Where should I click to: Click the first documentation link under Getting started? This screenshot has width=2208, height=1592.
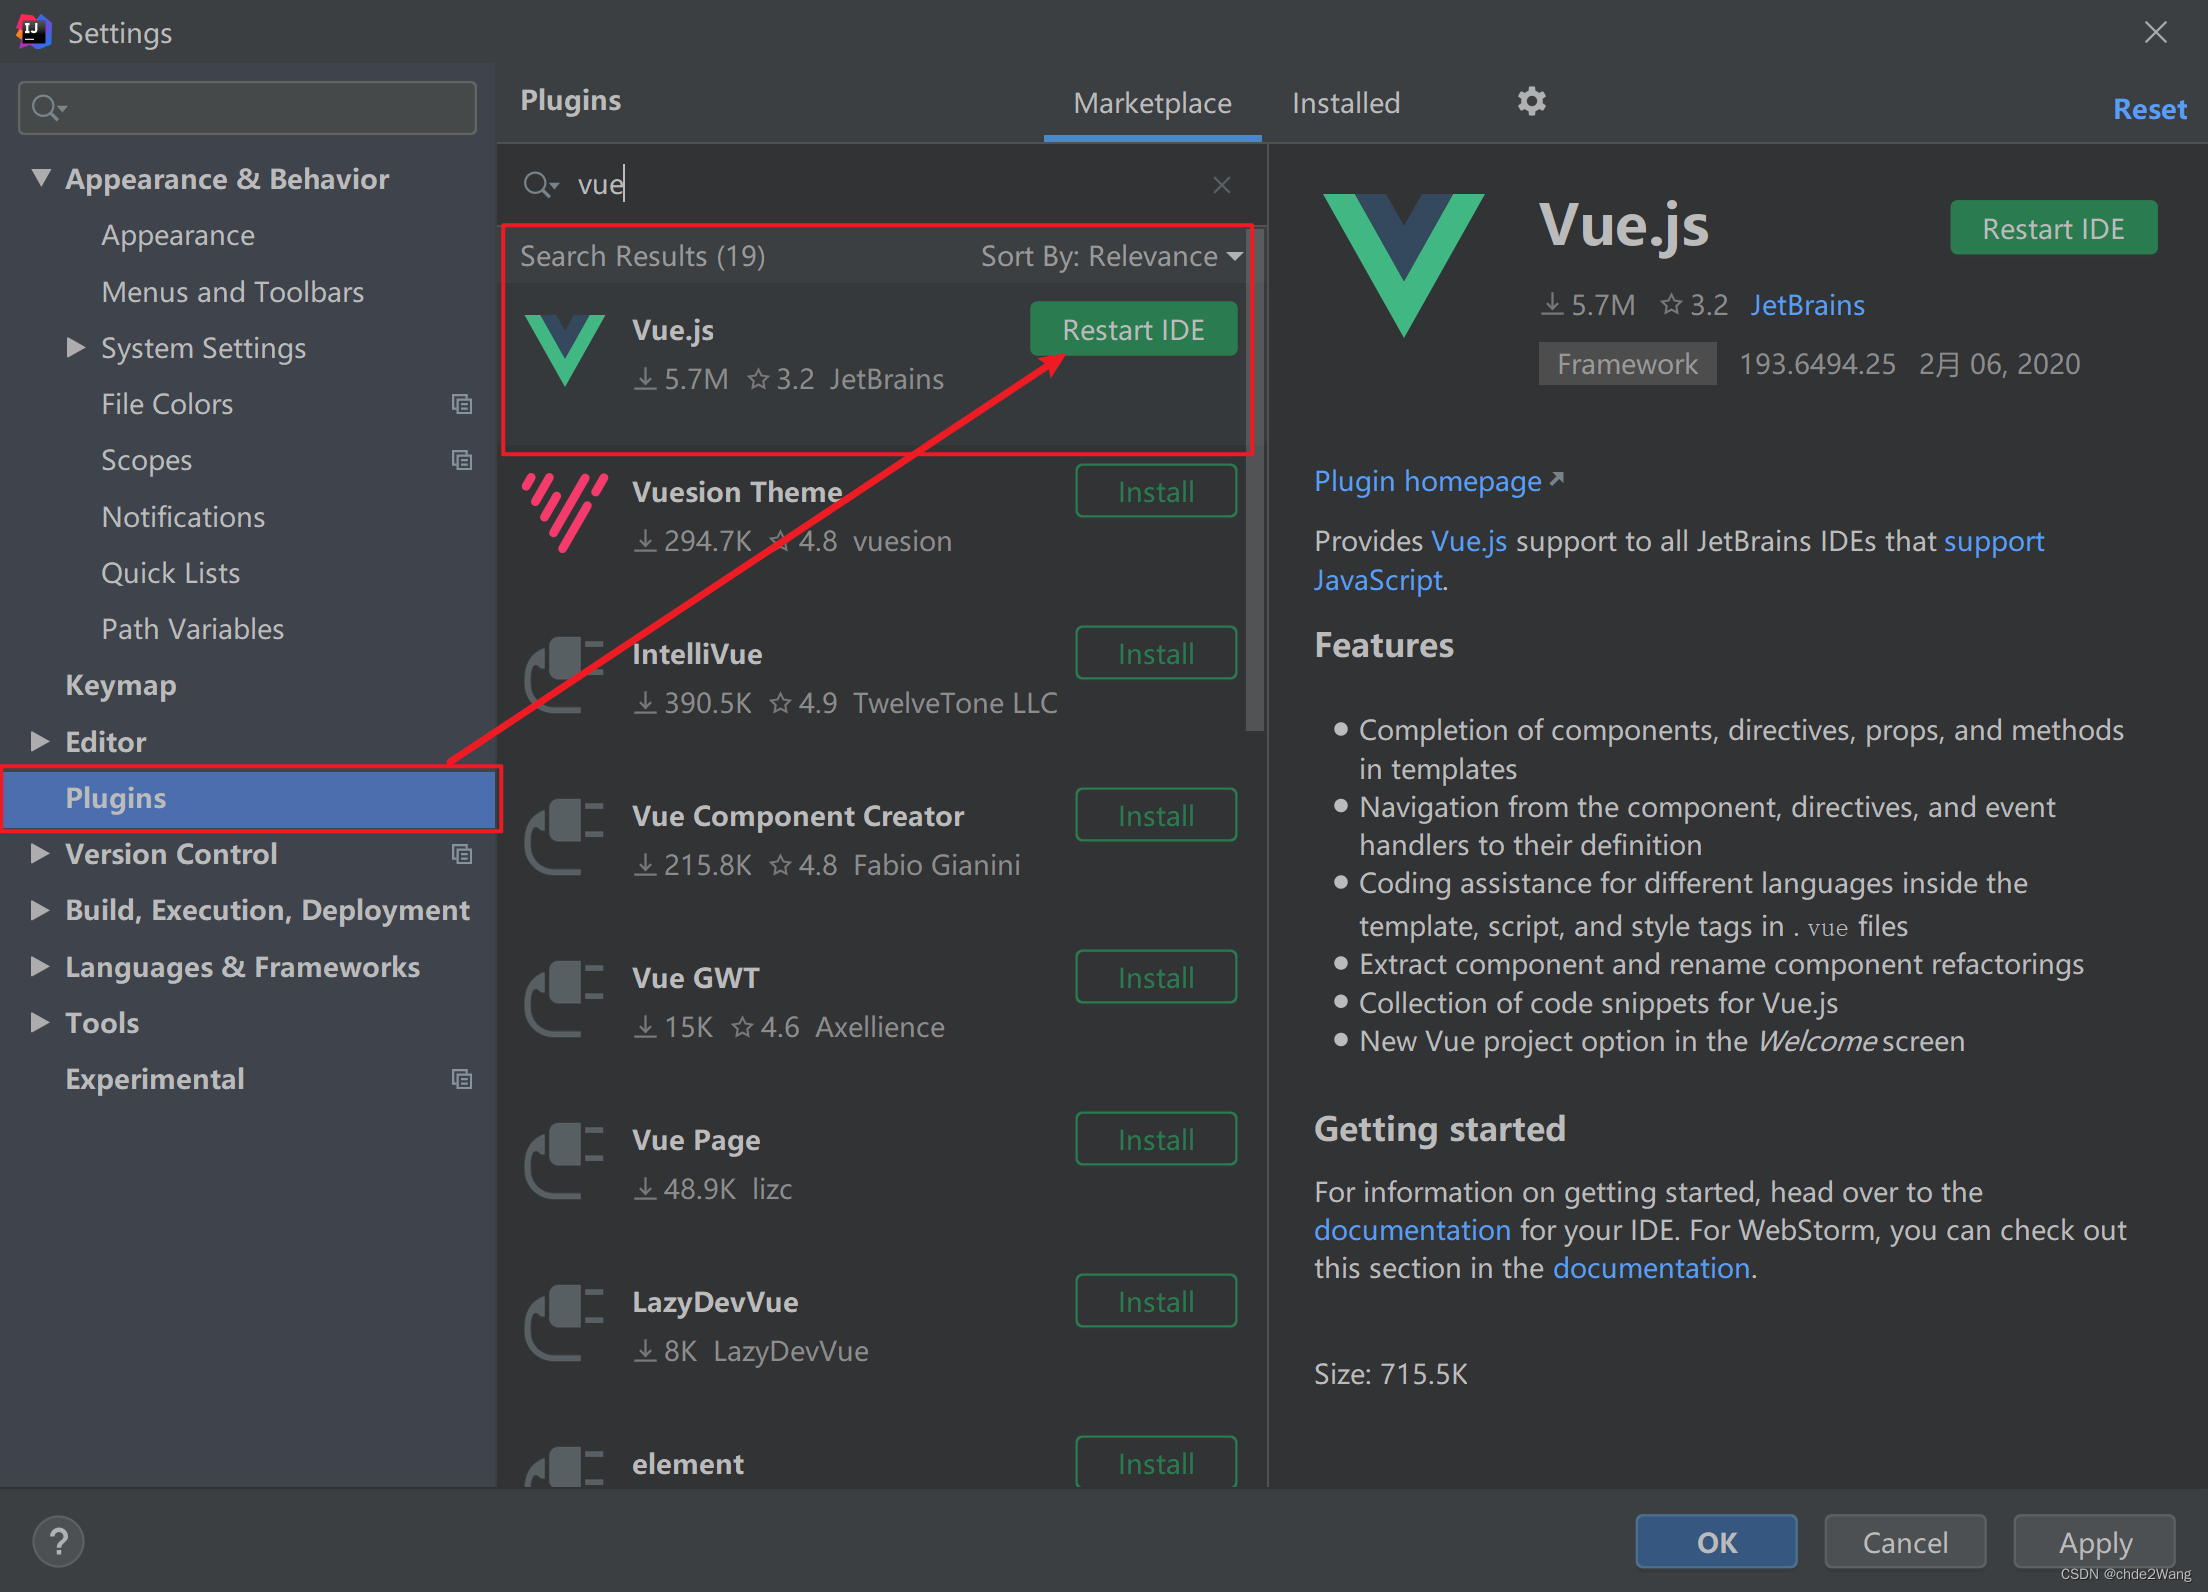pos(1412,1230)
